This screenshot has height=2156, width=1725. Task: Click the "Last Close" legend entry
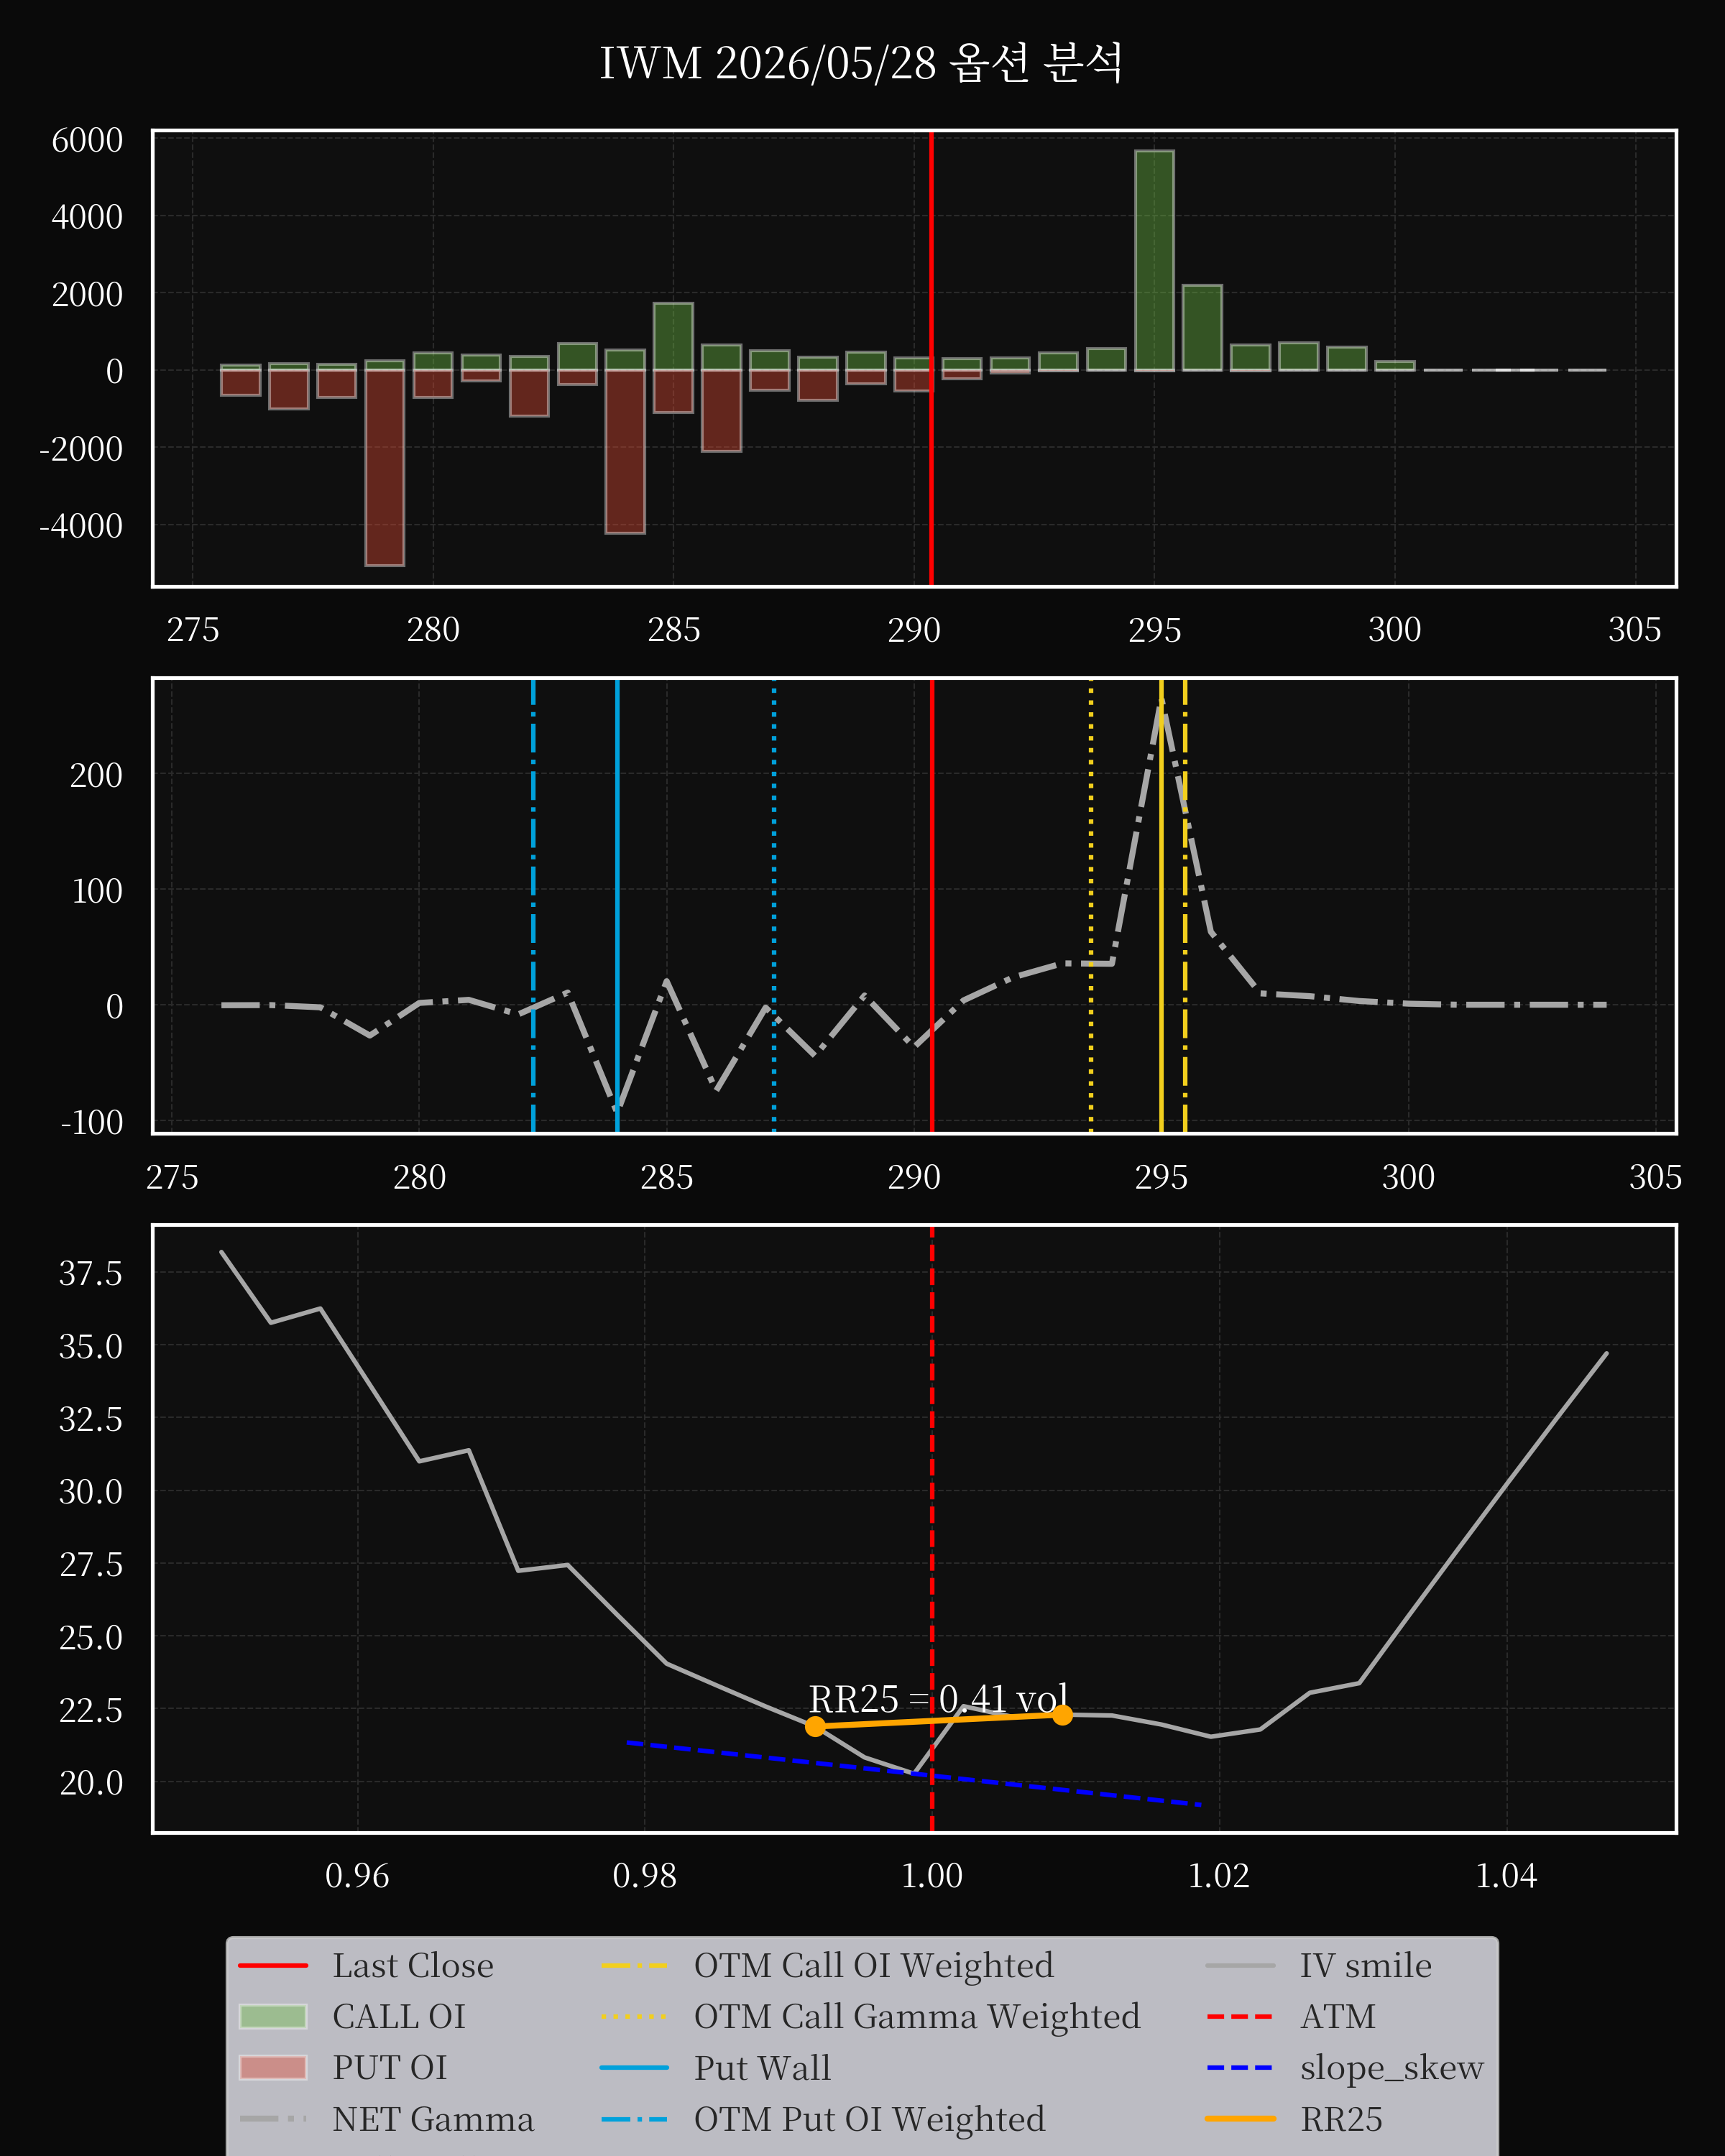click(366, 1966)
